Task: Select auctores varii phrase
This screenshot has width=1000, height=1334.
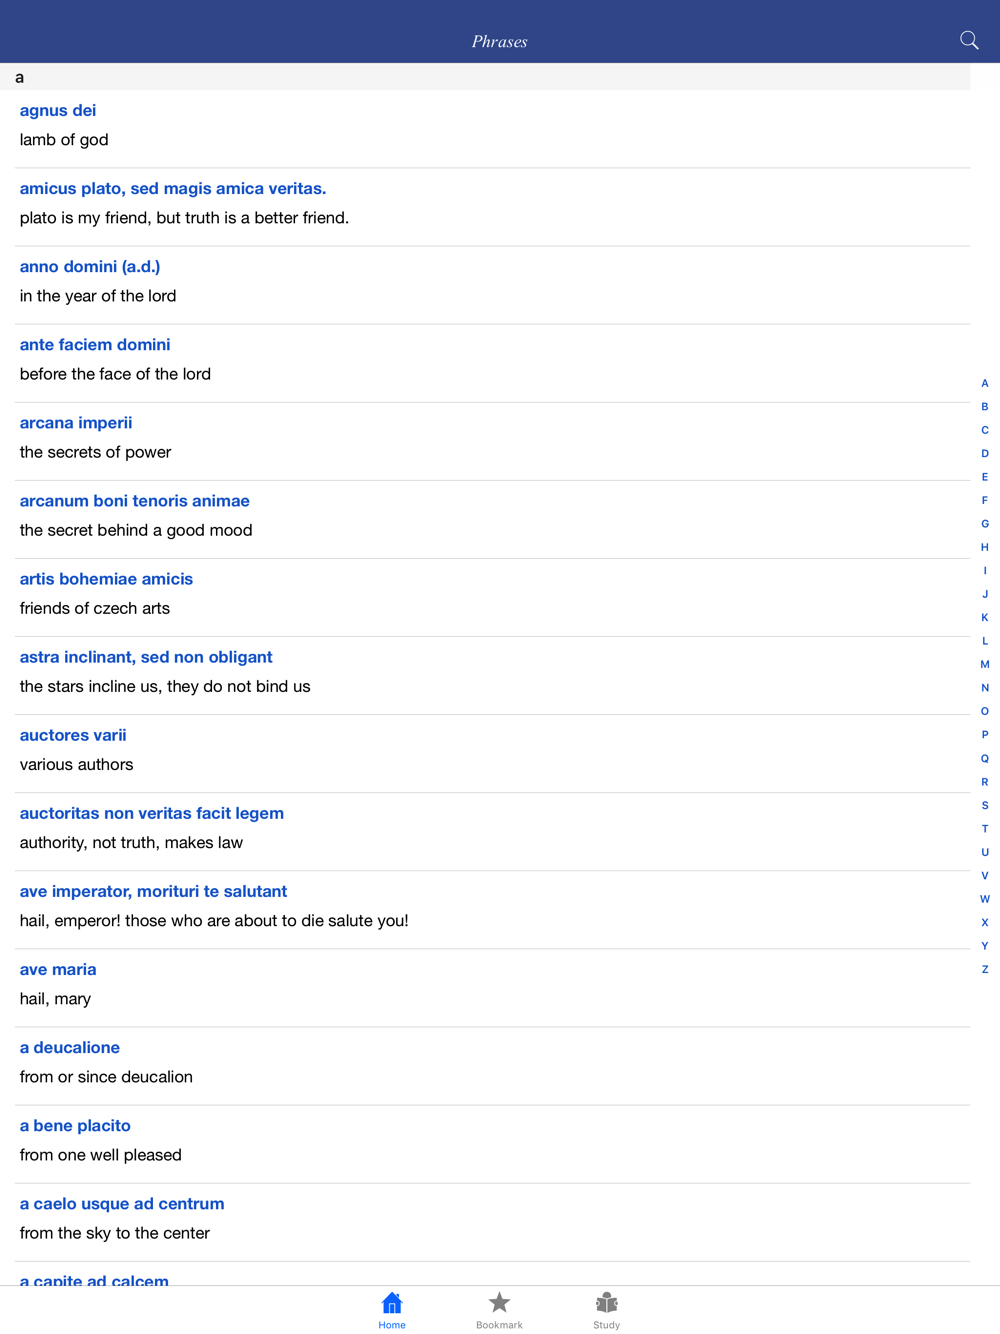Action: tap(493, 752)
